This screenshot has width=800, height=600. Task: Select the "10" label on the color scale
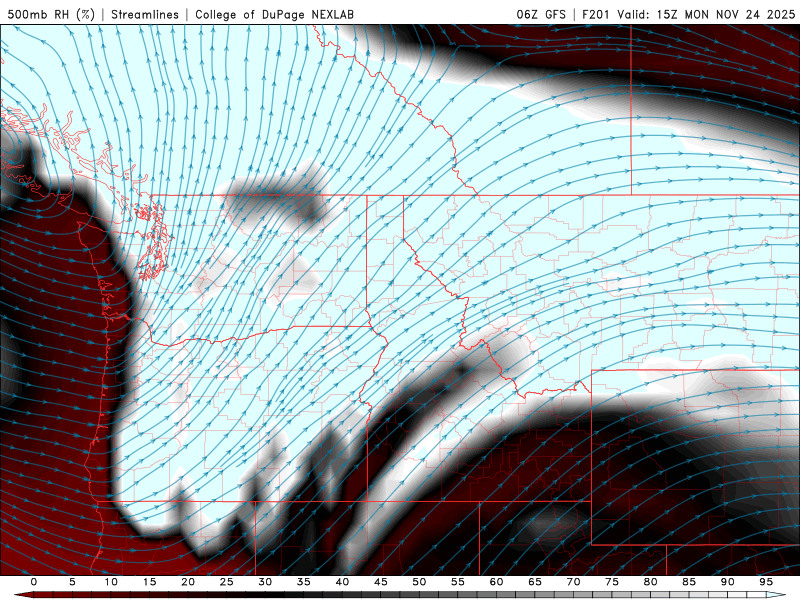pos(111,582)
